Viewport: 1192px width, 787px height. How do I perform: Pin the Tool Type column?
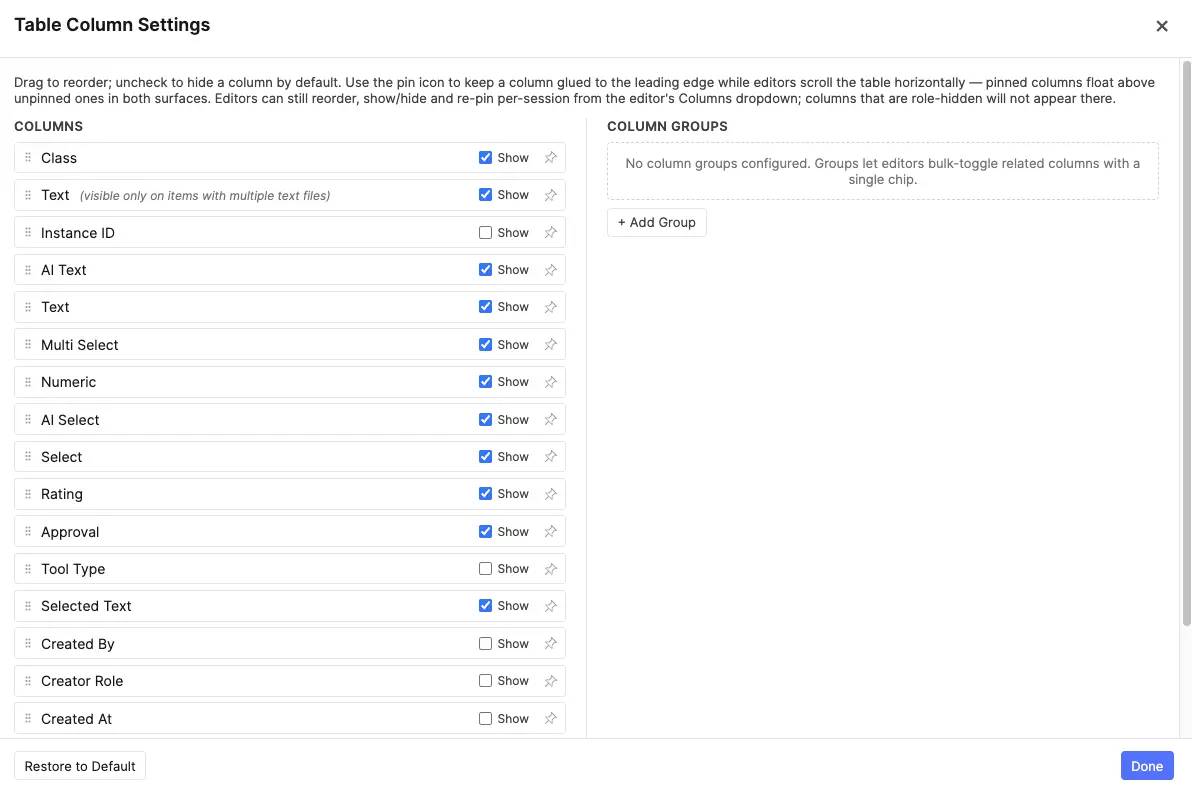point(550,569)
